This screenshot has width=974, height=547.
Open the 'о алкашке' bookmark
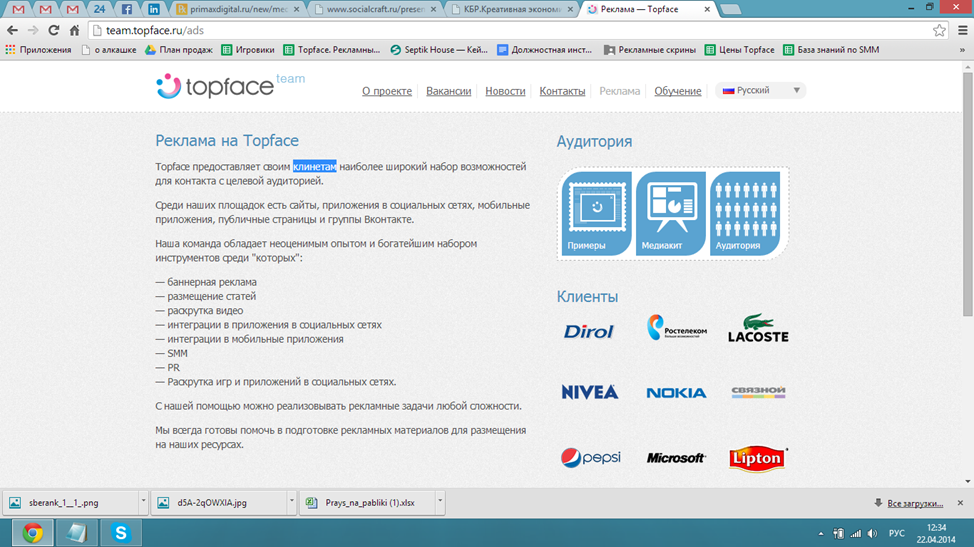109,50
